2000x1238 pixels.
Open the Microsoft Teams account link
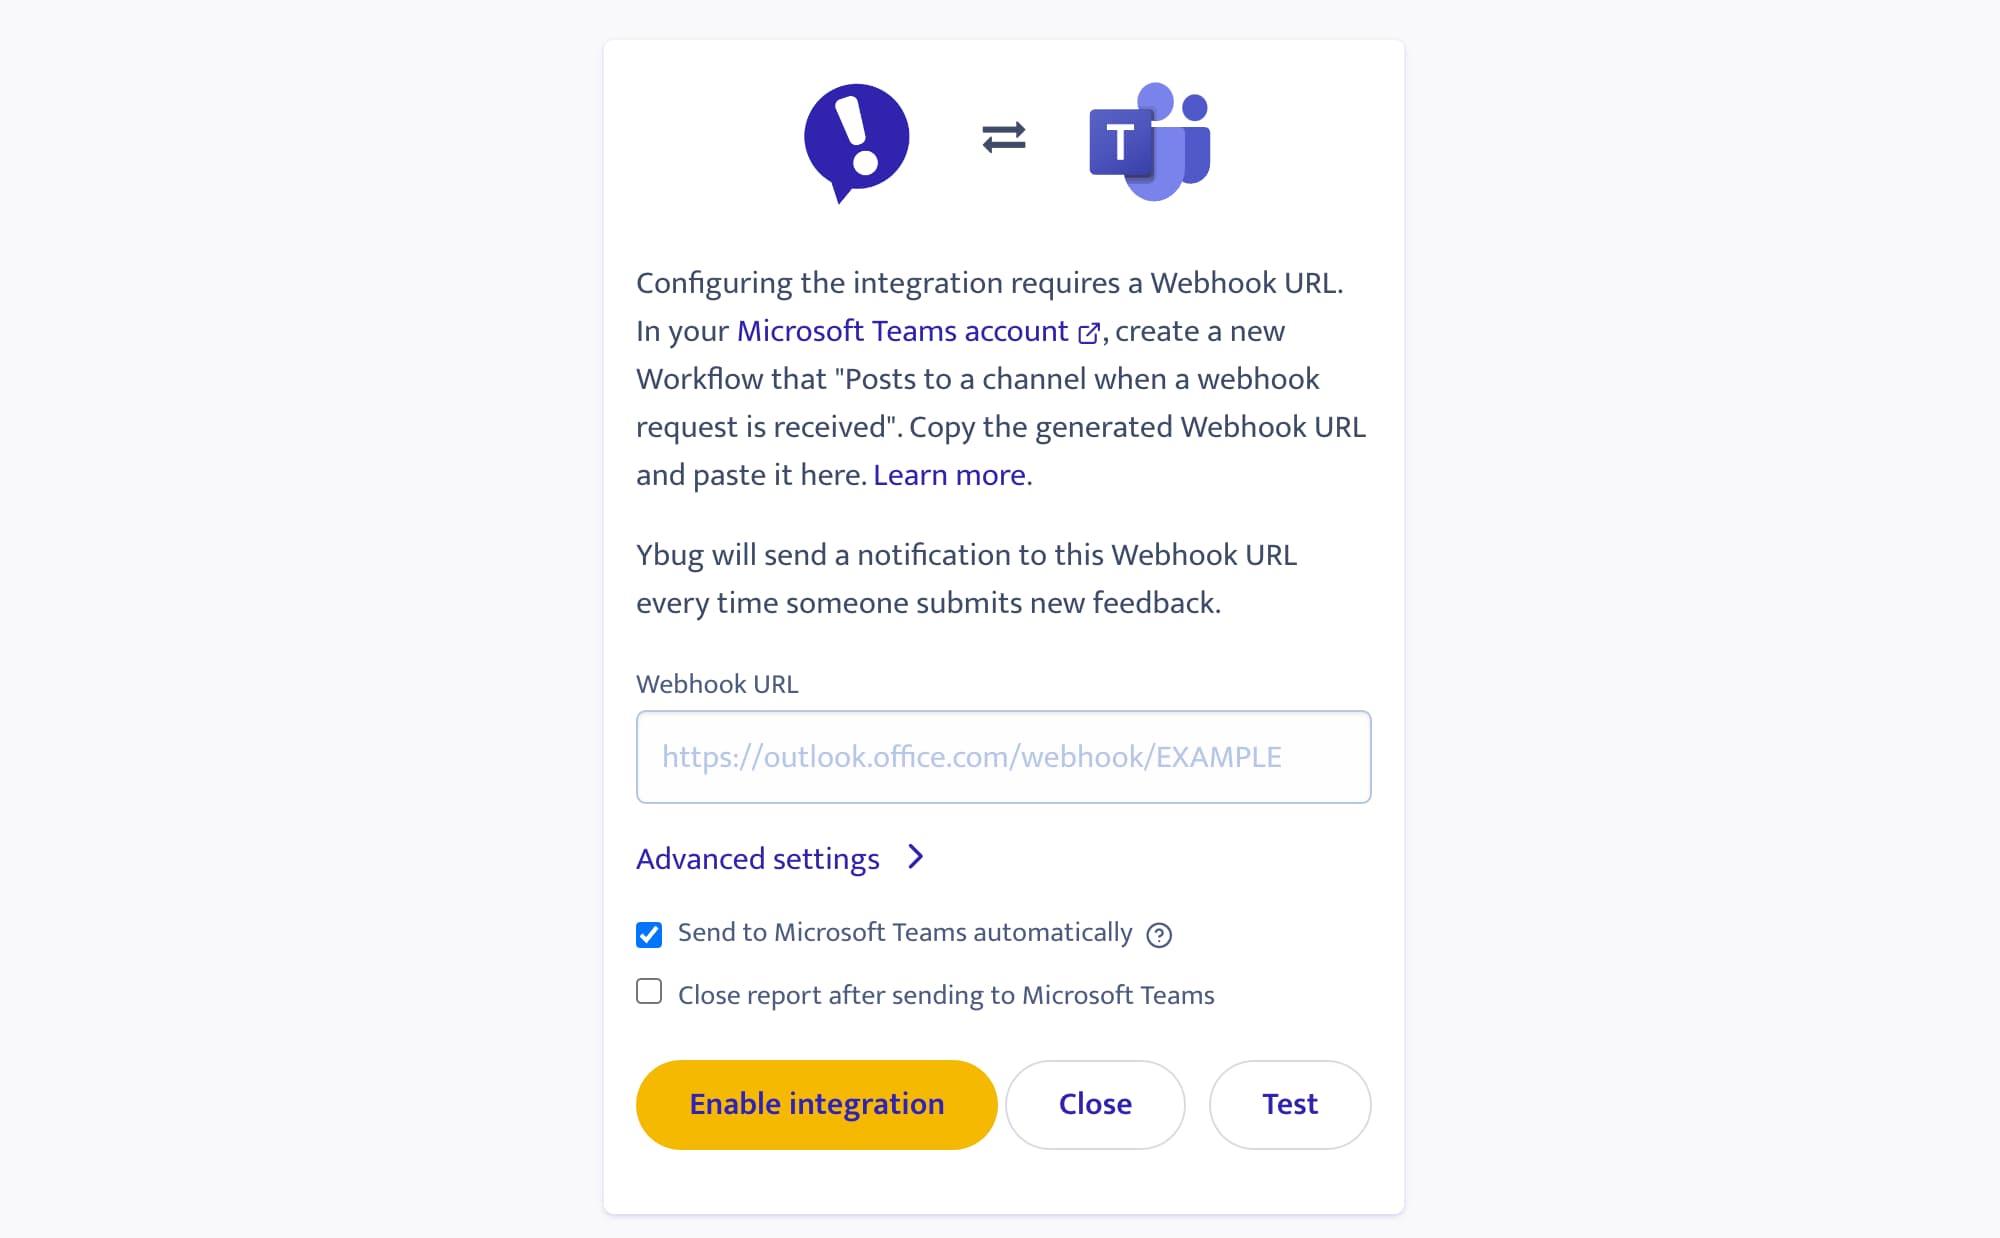coord(902,331)
